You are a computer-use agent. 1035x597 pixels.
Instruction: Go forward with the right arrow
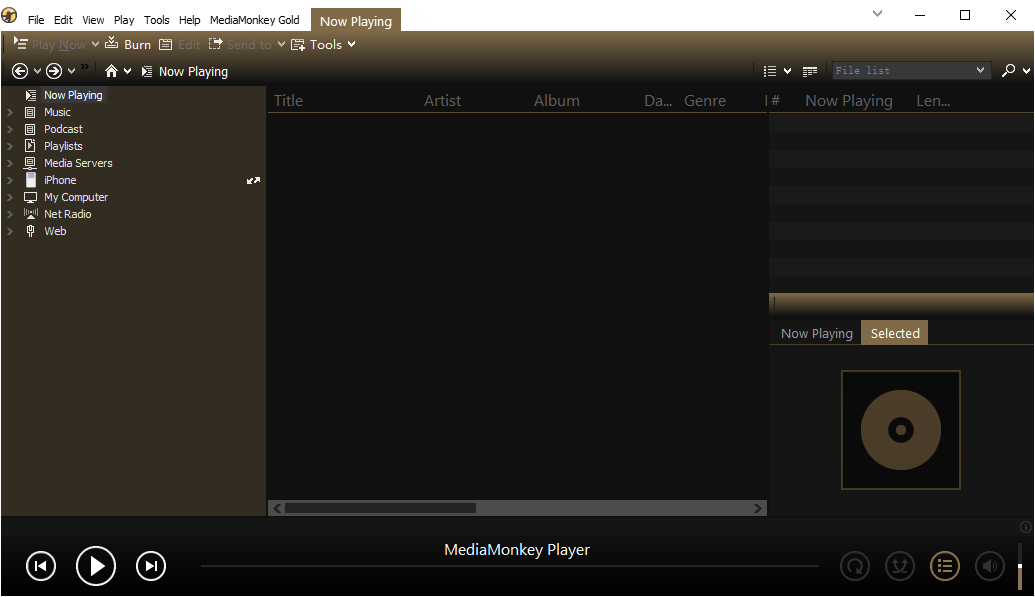point(54,71)
